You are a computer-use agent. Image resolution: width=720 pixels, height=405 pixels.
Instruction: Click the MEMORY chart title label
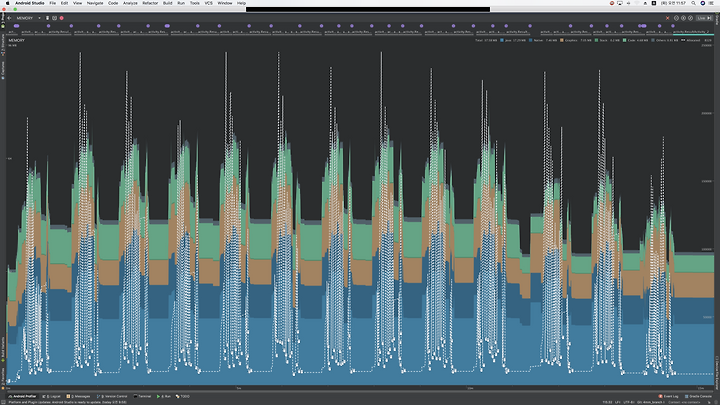coord(17,40)
